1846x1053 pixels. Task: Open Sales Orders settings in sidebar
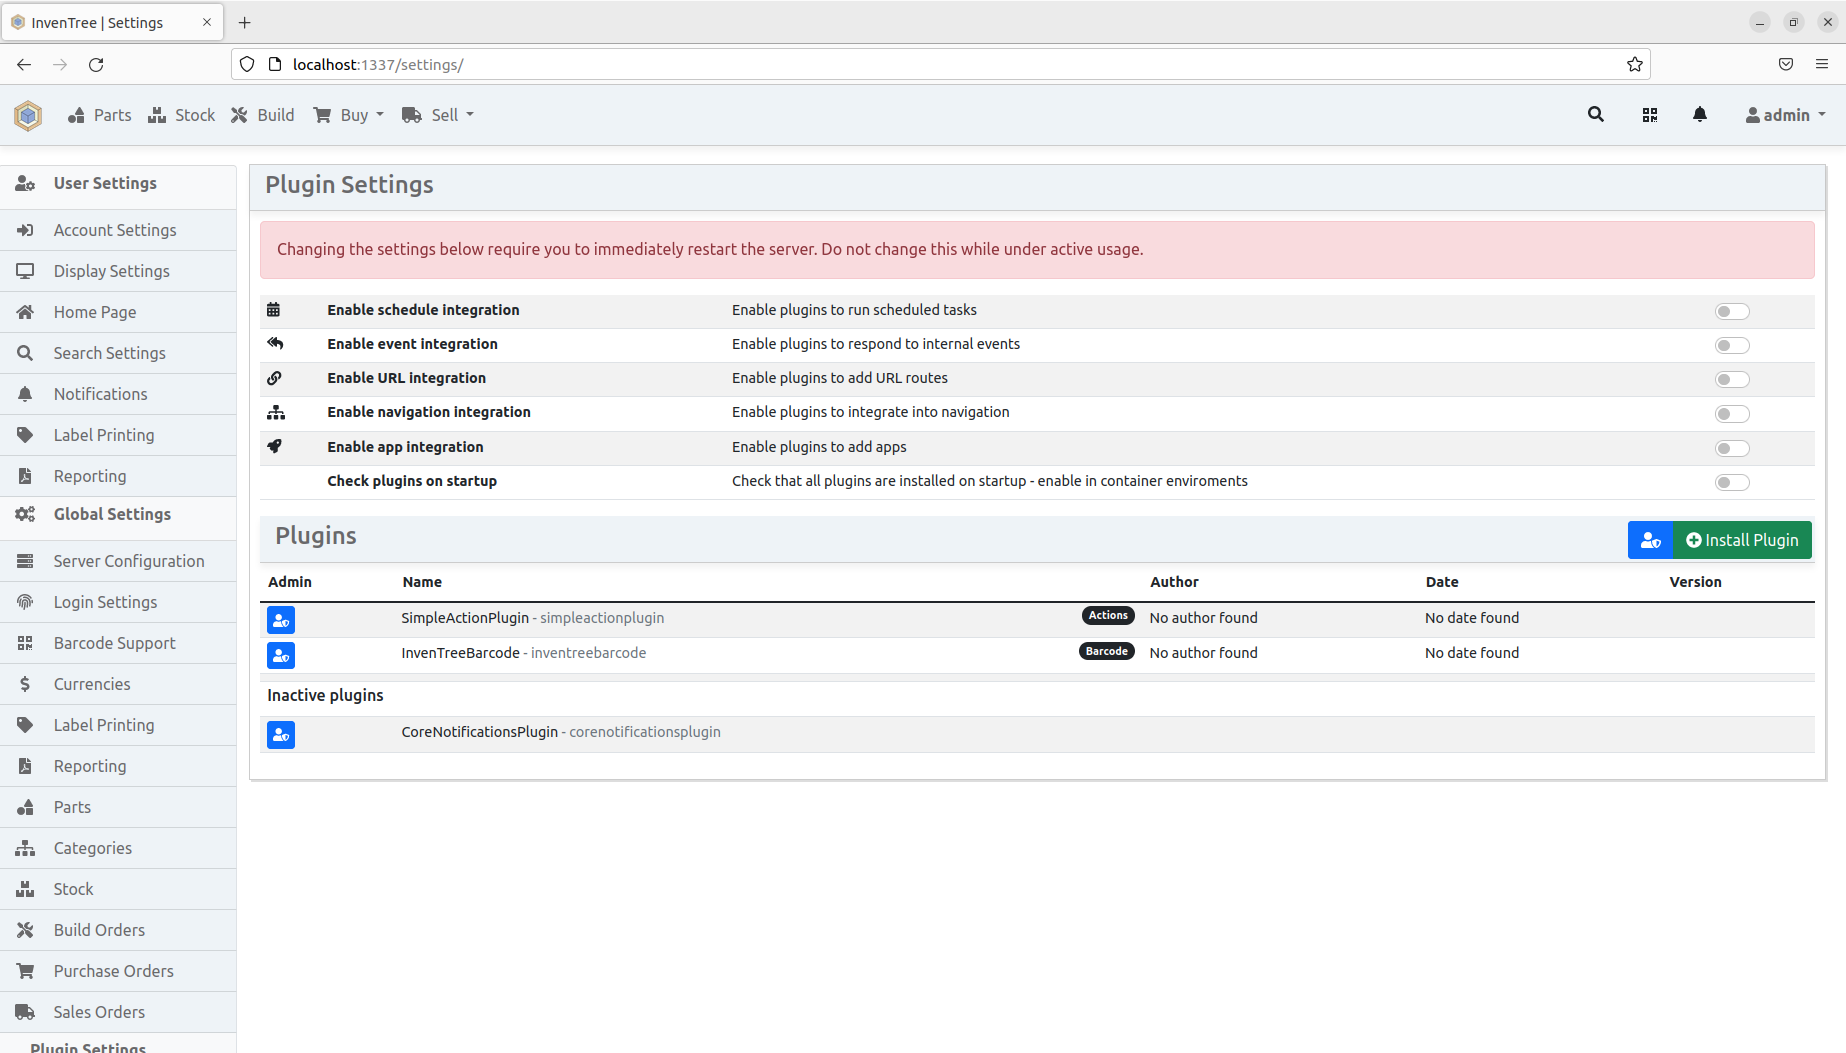point(118,1012)
